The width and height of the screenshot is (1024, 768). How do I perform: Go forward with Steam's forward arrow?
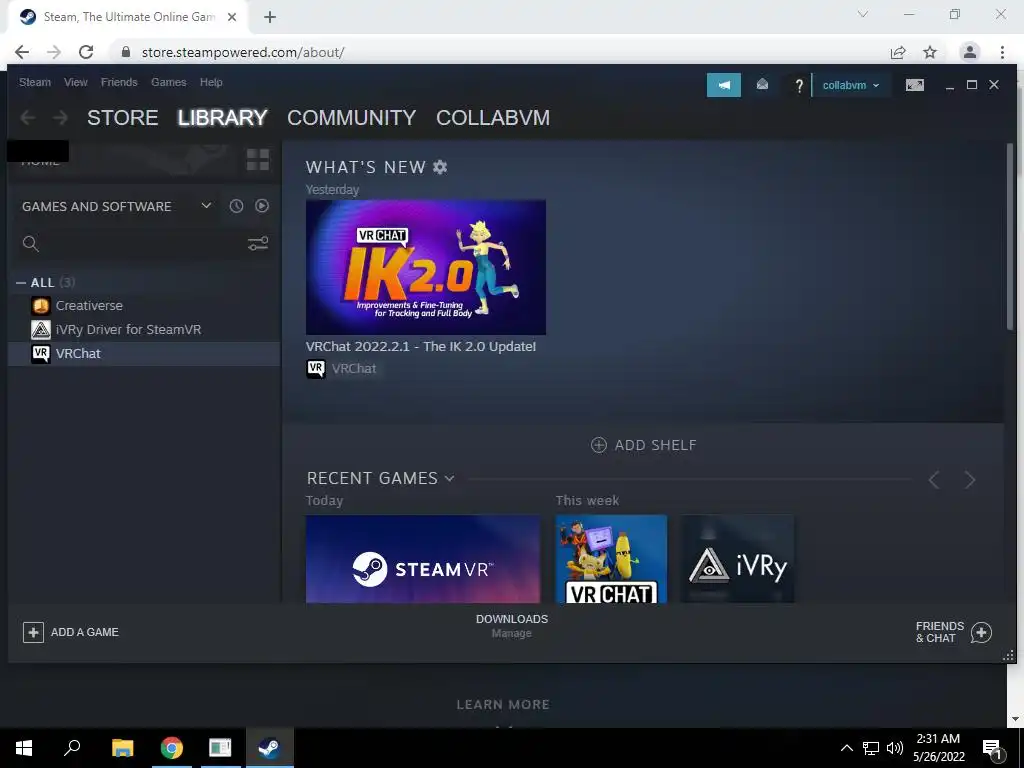point(60,118)
